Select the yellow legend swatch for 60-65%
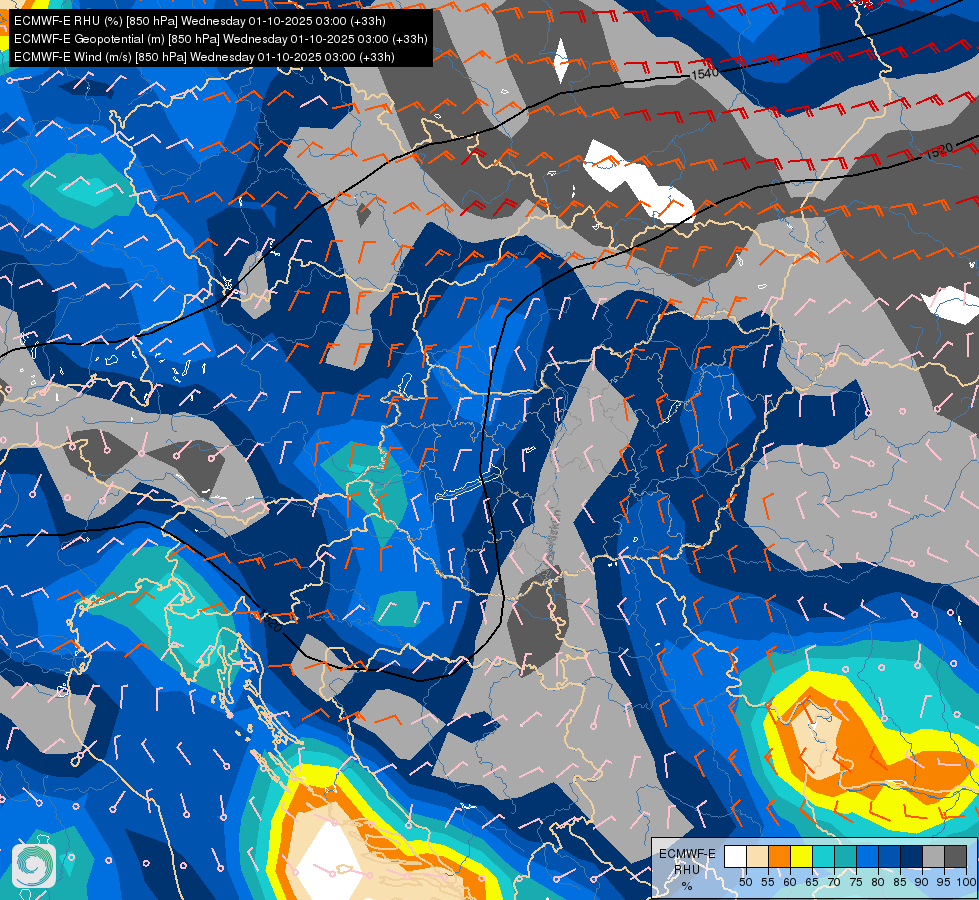This screenshot has height=900, width=979. click(x=802, y=856)
